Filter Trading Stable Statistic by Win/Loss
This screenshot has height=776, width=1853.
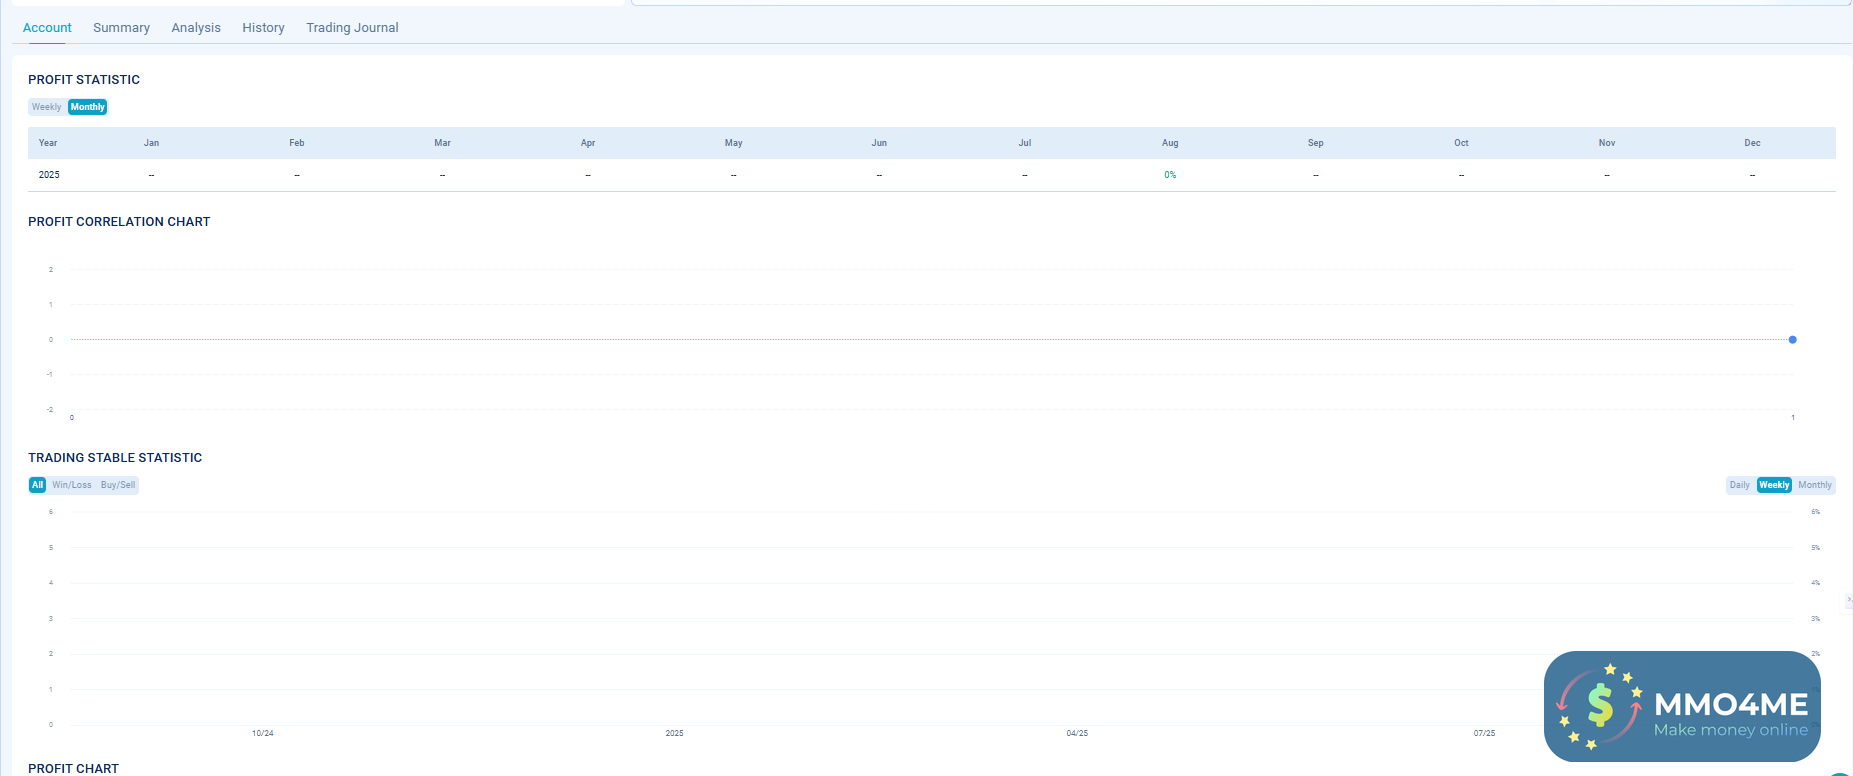pyautogui.click(x=72, y=485)
